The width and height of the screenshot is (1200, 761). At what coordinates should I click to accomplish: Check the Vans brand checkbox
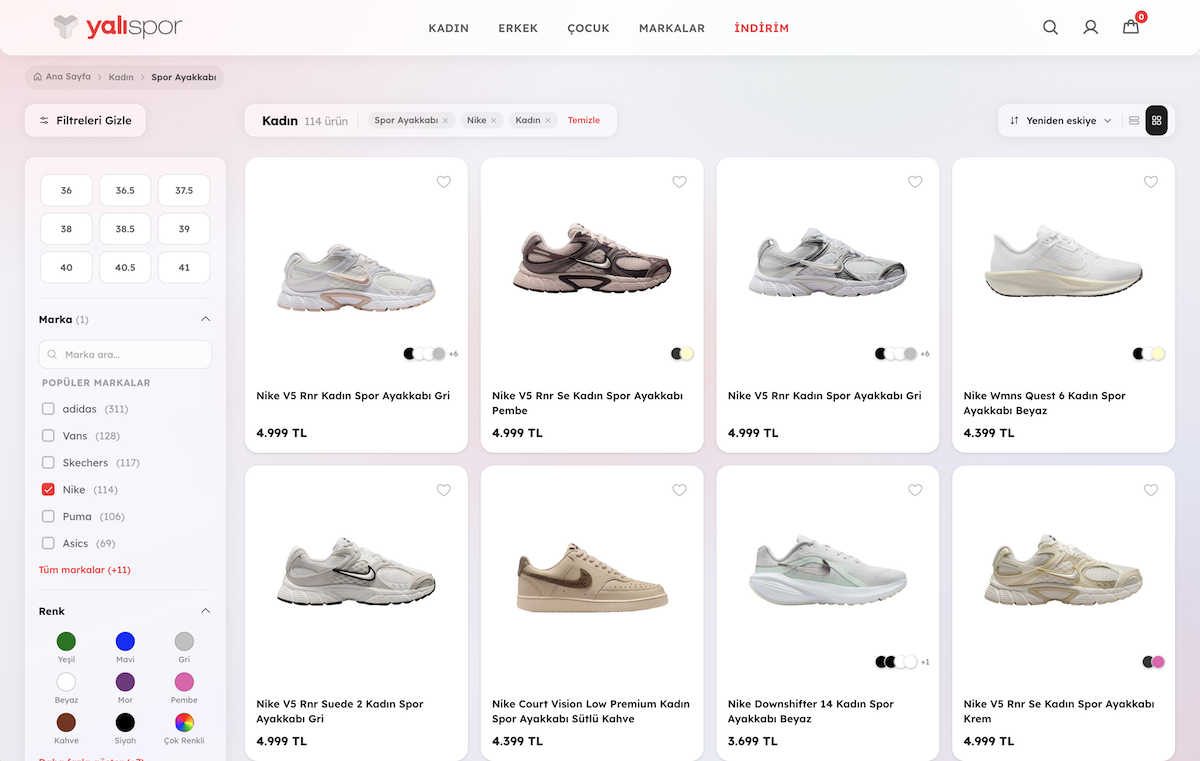[x=48, y=436]
